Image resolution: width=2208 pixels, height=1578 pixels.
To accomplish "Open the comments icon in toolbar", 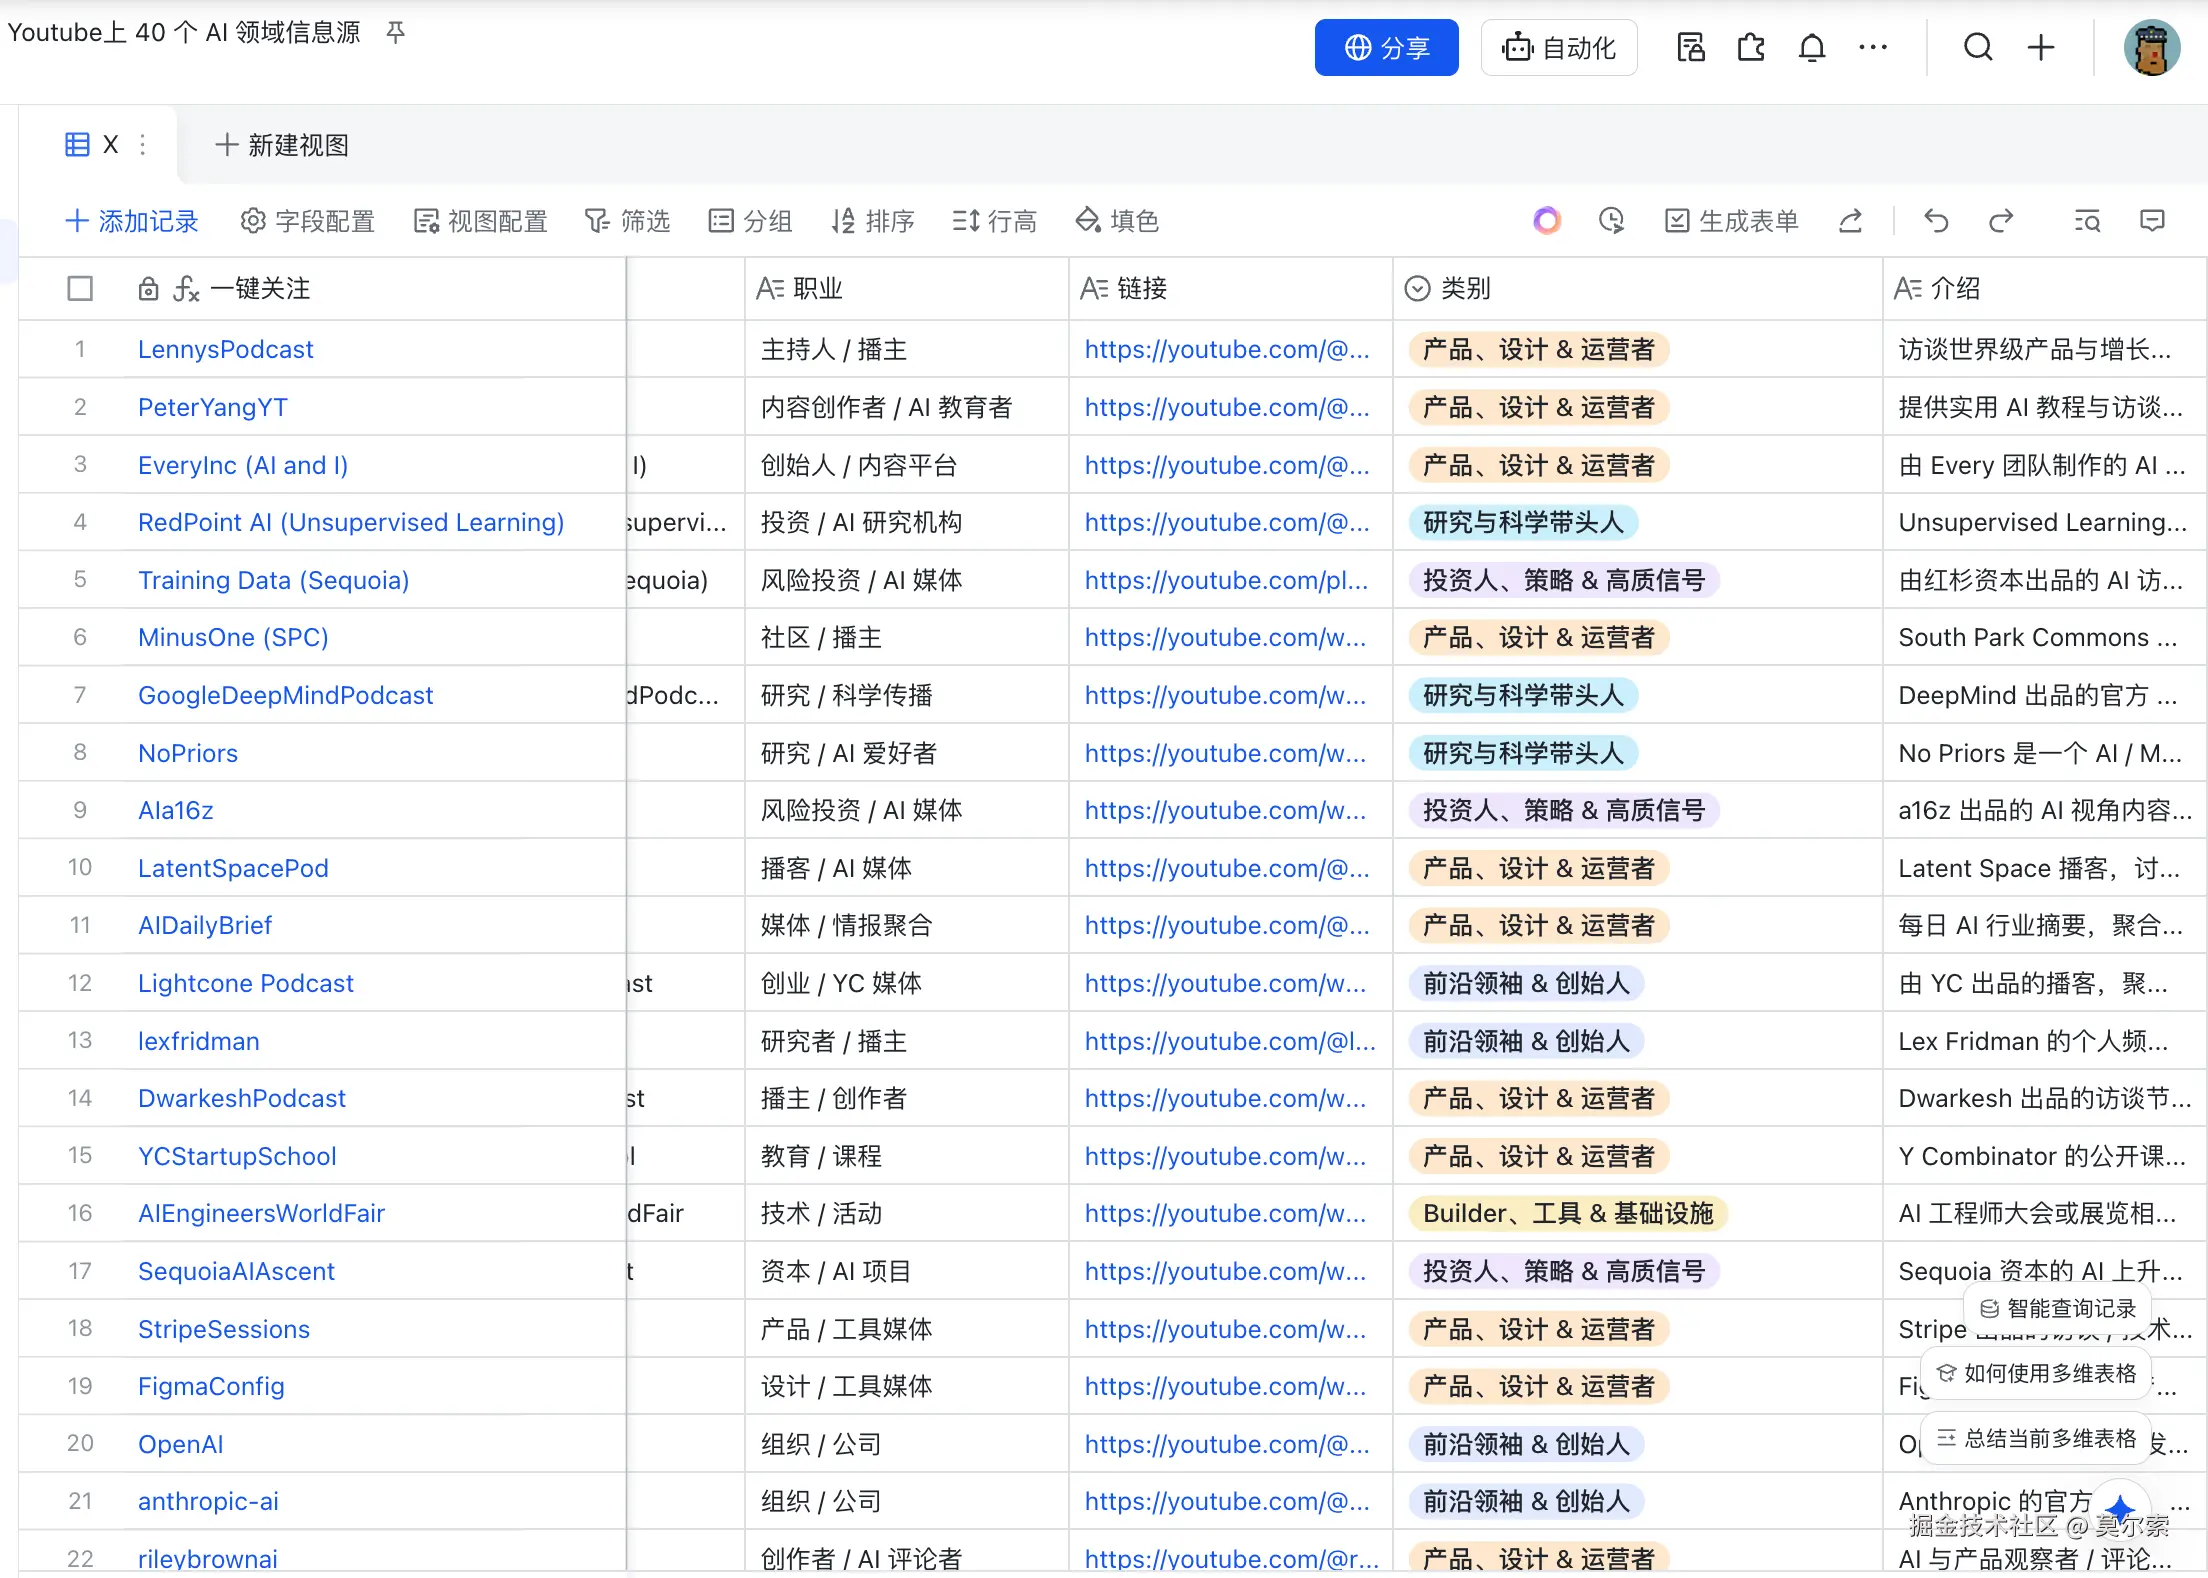I will tap(2152, 221).
